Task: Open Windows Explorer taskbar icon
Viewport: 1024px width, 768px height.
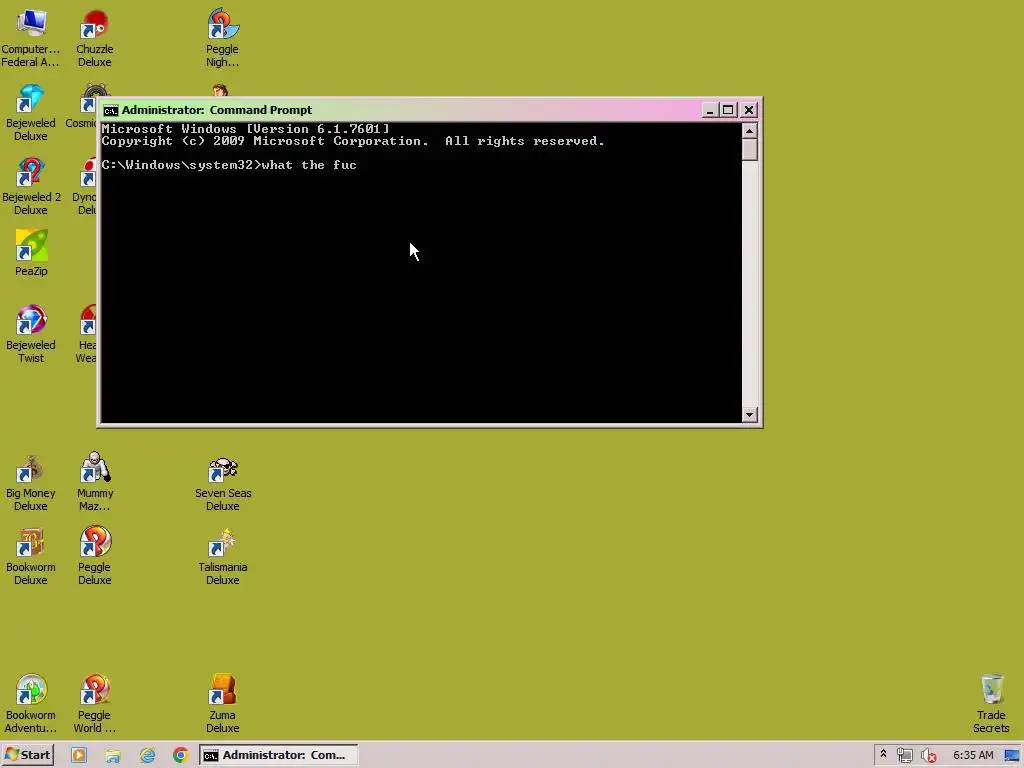Action: click(113, 755)
